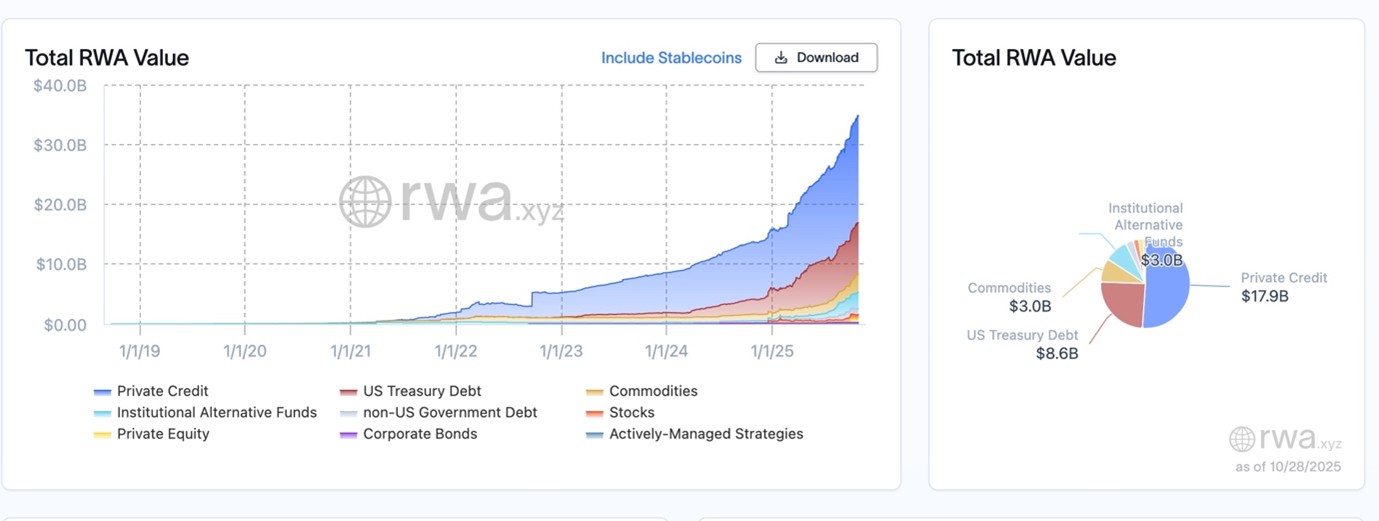Toggle Private Credit legend series
Screen dimensions: 1379x521
pyautogui.click(x=162, y=391)
